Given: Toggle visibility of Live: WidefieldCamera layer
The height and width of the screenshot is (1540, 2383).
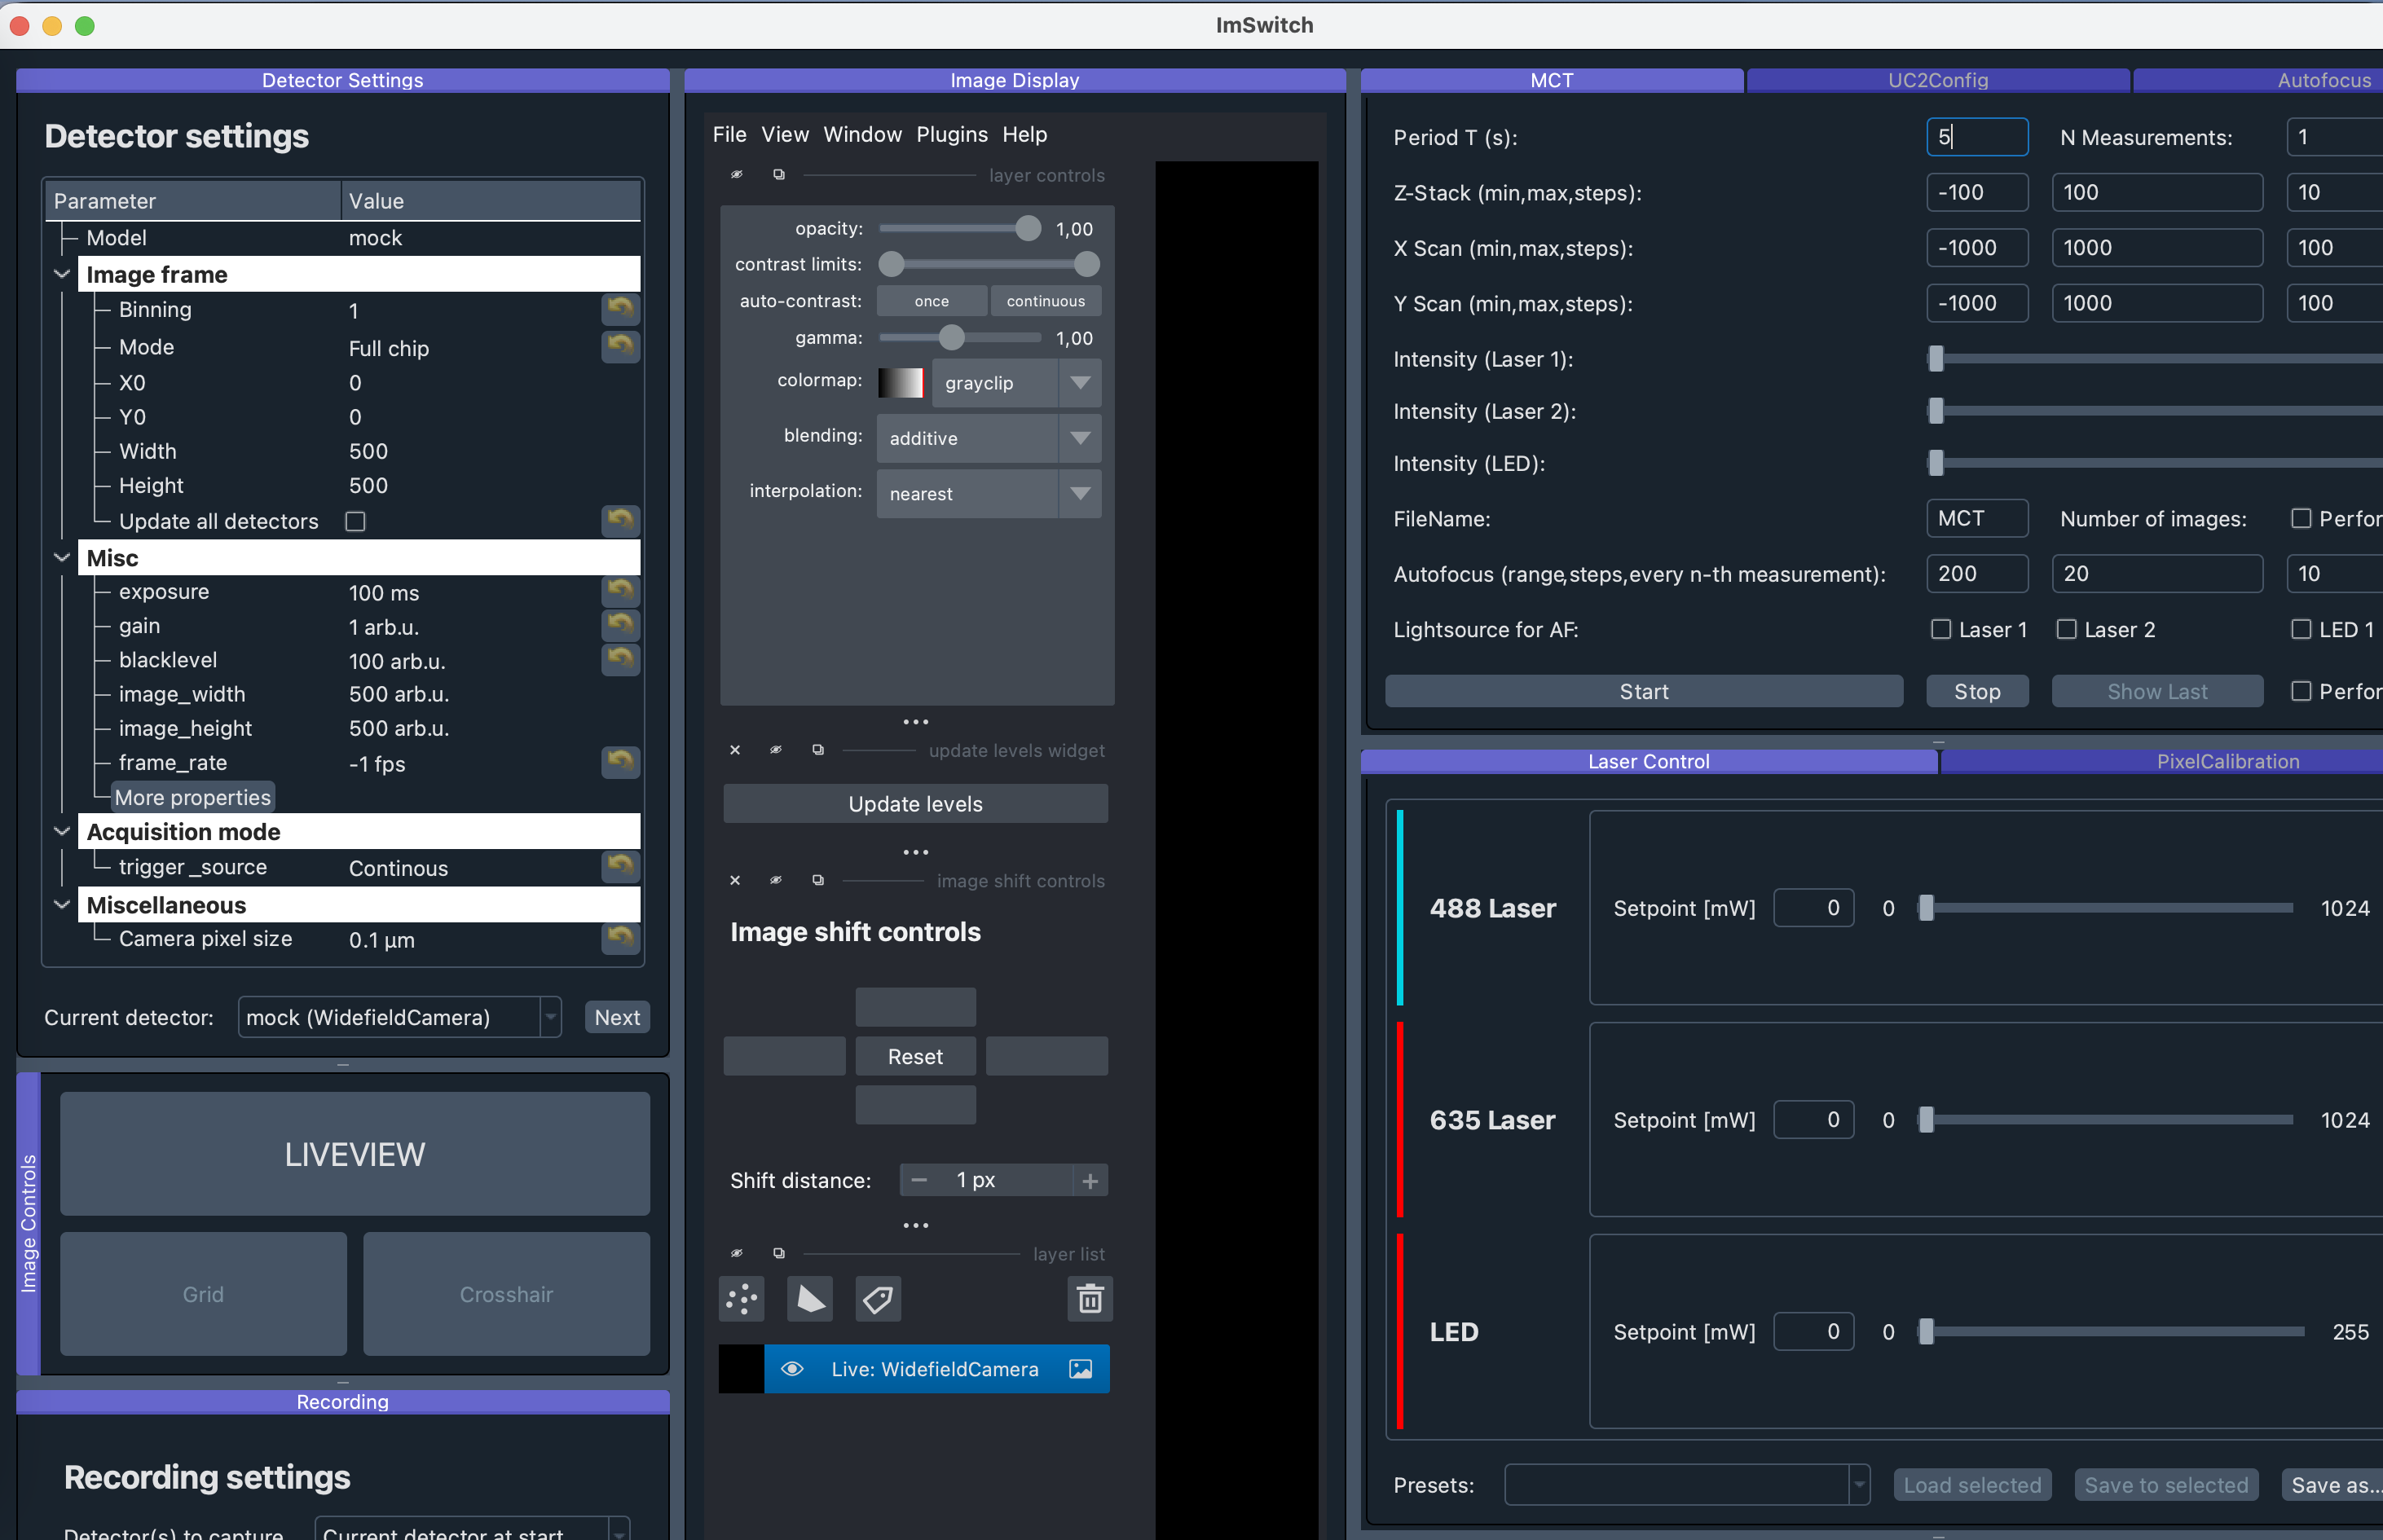Looking at the screenshot, I should pyautogui.click(x=792, y=1369).
